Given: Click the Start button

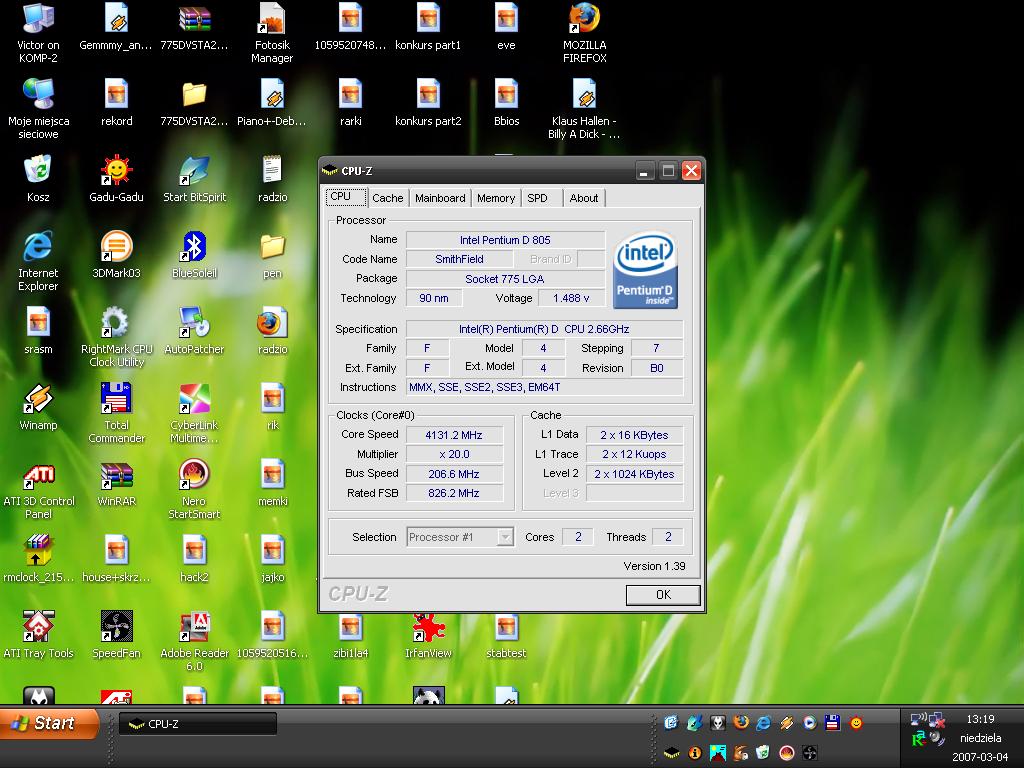Looking at the screenshot, I should pos(49,724).
